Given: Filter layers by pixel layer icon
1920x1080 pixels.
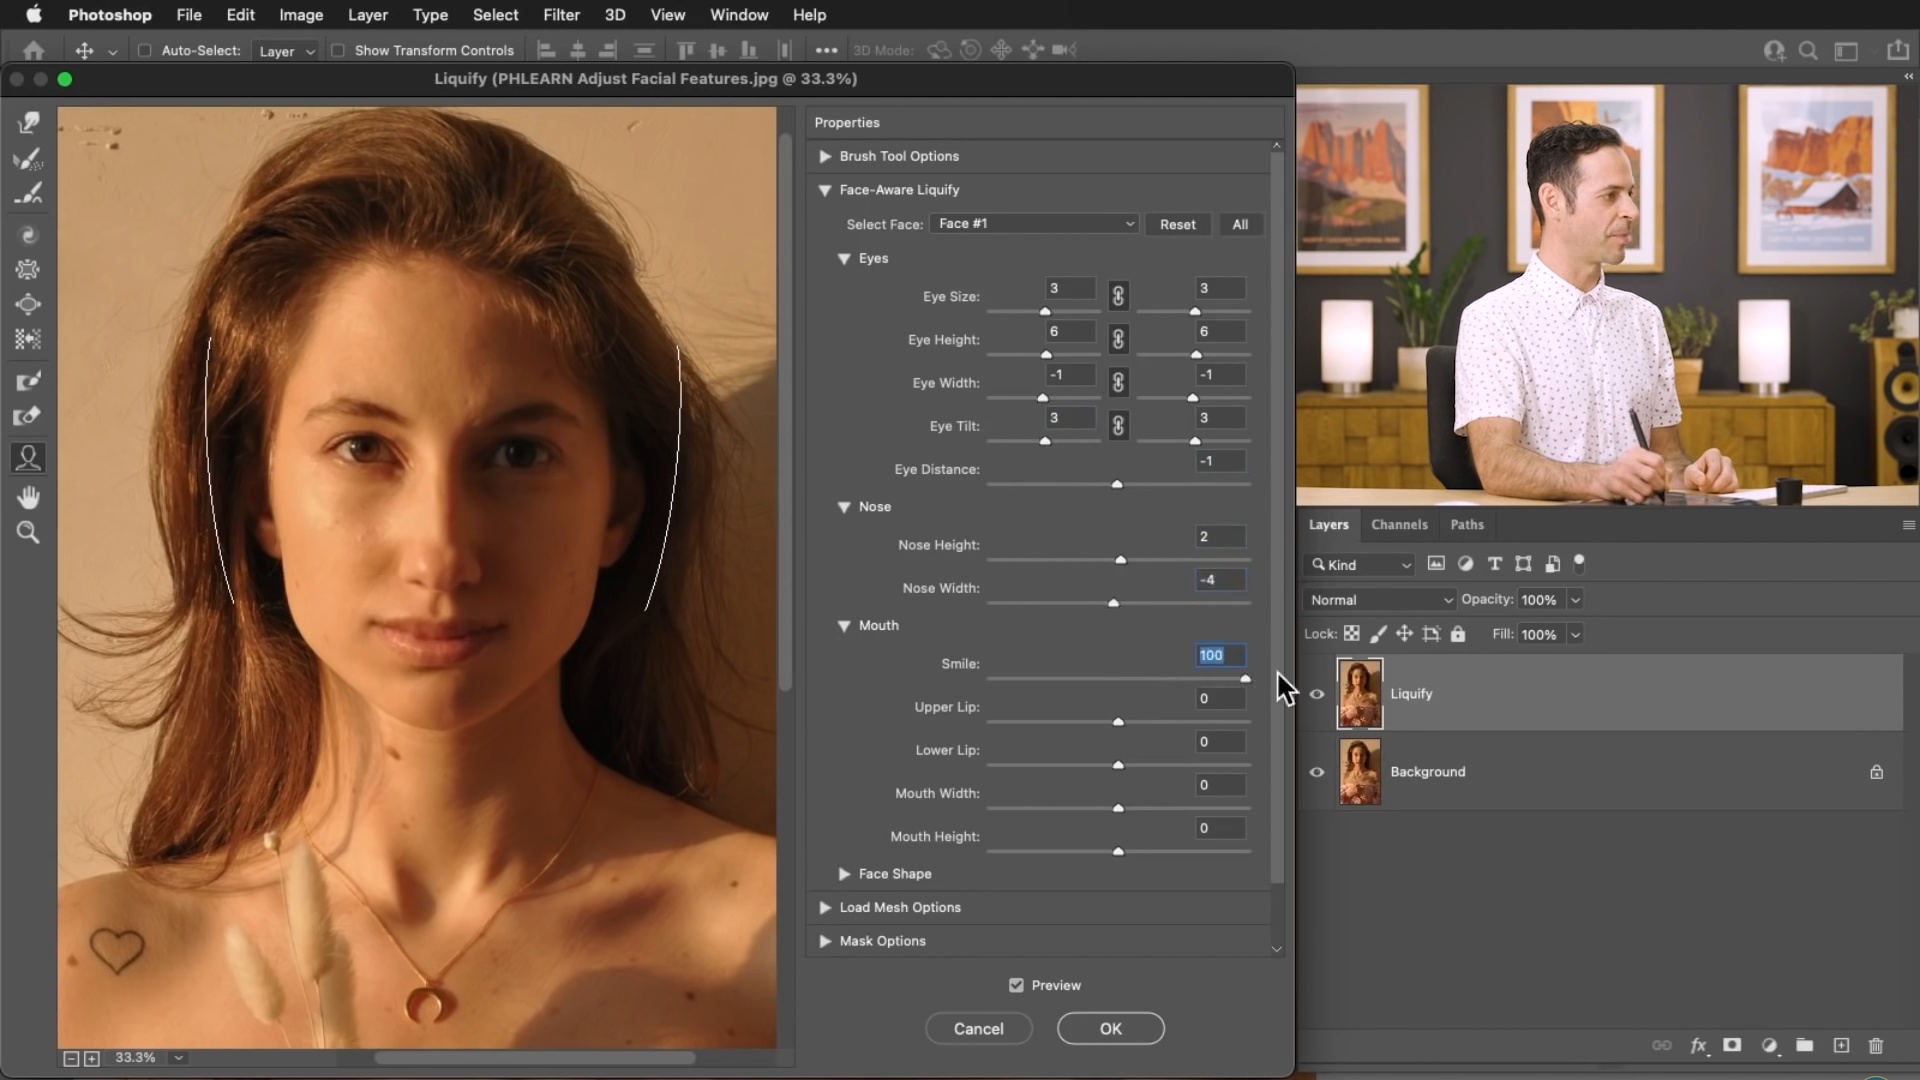Looking at the screenshot, I should click(1436, 564).
